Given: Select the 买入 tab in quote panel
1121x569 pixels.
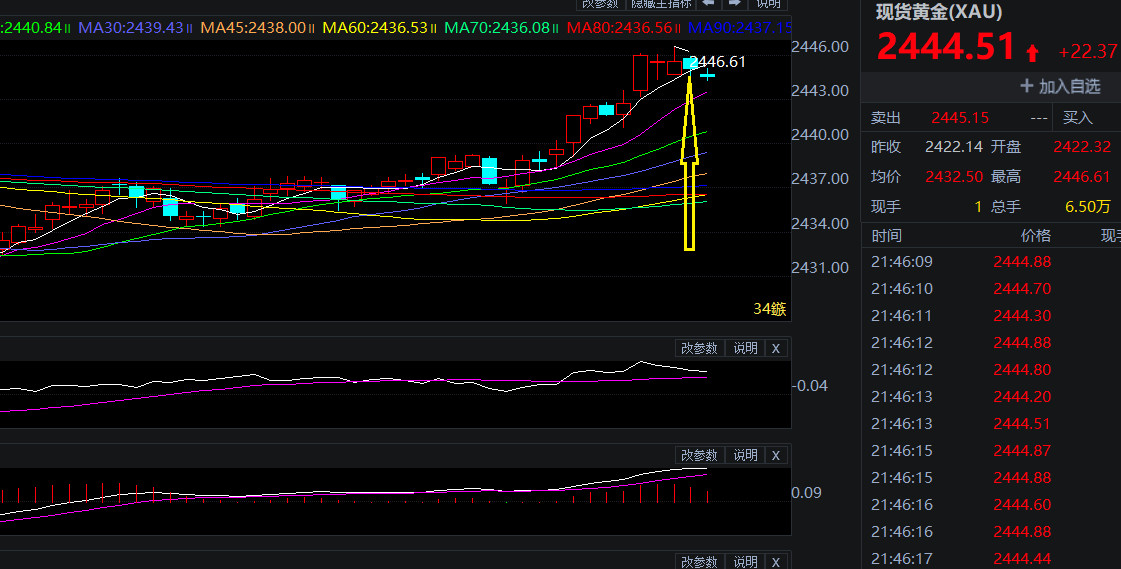Looking at the screenshot, I should coord(1077,117).
